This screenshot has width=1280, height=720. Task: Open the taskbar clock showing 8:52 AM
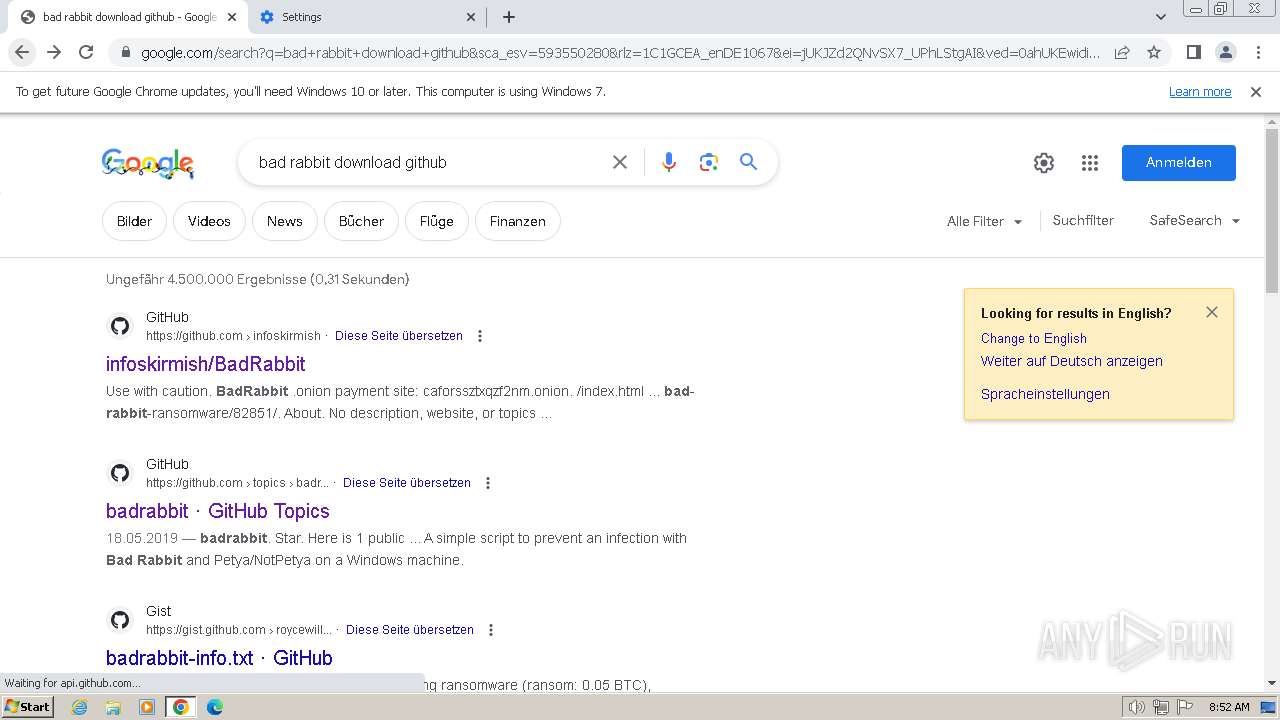[1229, 707]
